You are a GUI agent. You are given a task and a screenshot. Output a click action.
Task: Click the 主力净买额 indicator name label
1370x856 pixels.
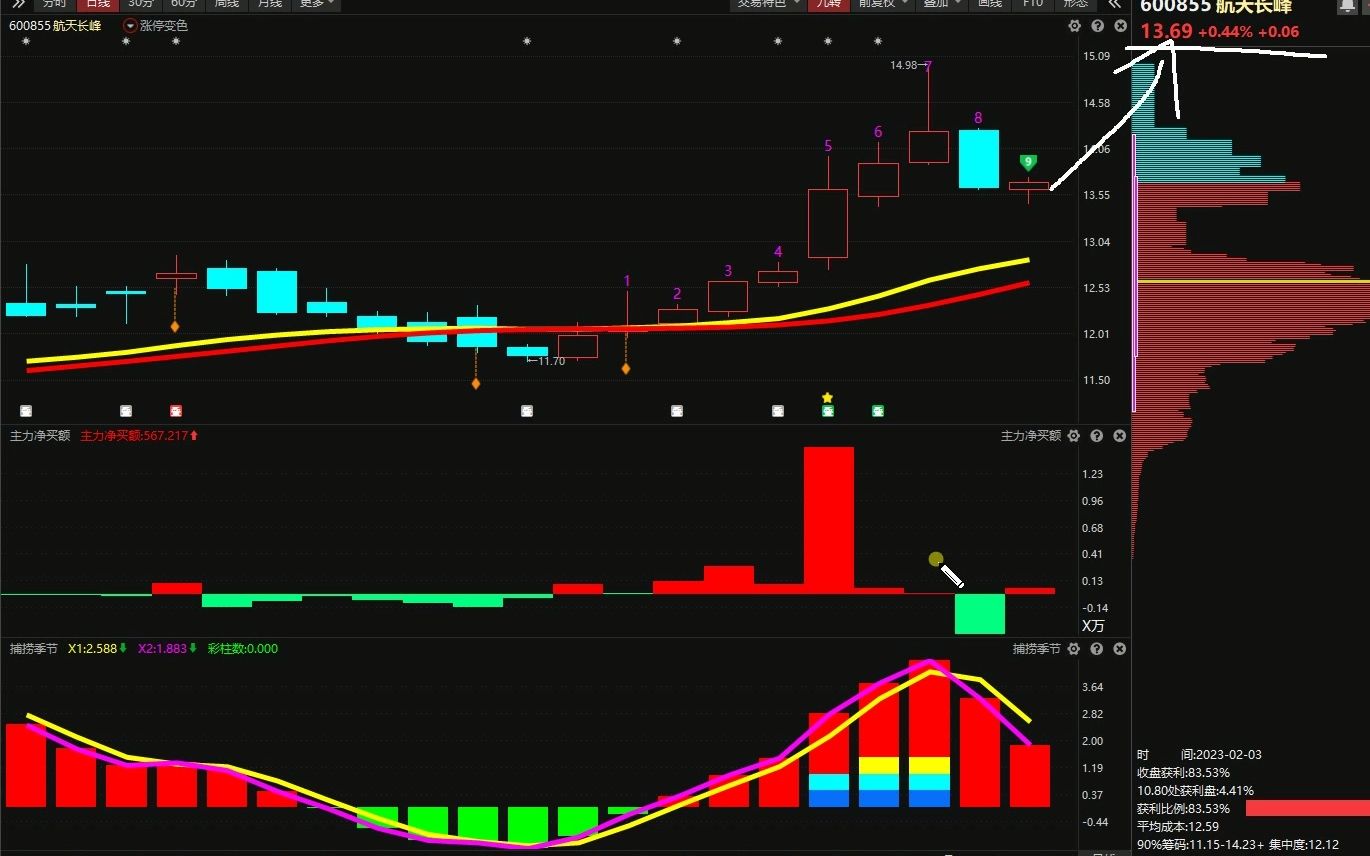point(40,436)
